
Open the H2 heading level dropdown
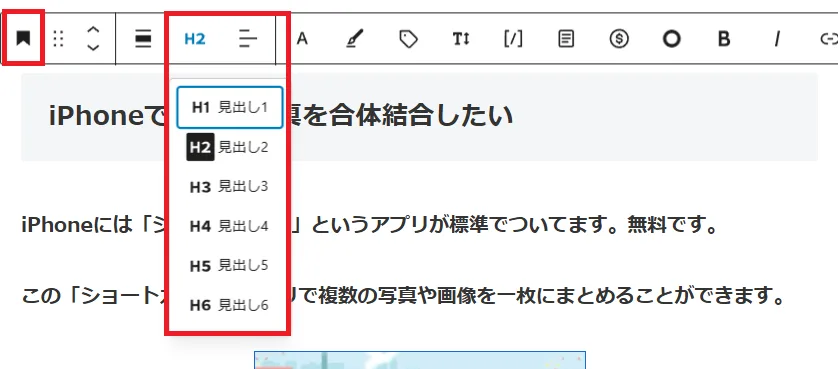tap(195, 39)
